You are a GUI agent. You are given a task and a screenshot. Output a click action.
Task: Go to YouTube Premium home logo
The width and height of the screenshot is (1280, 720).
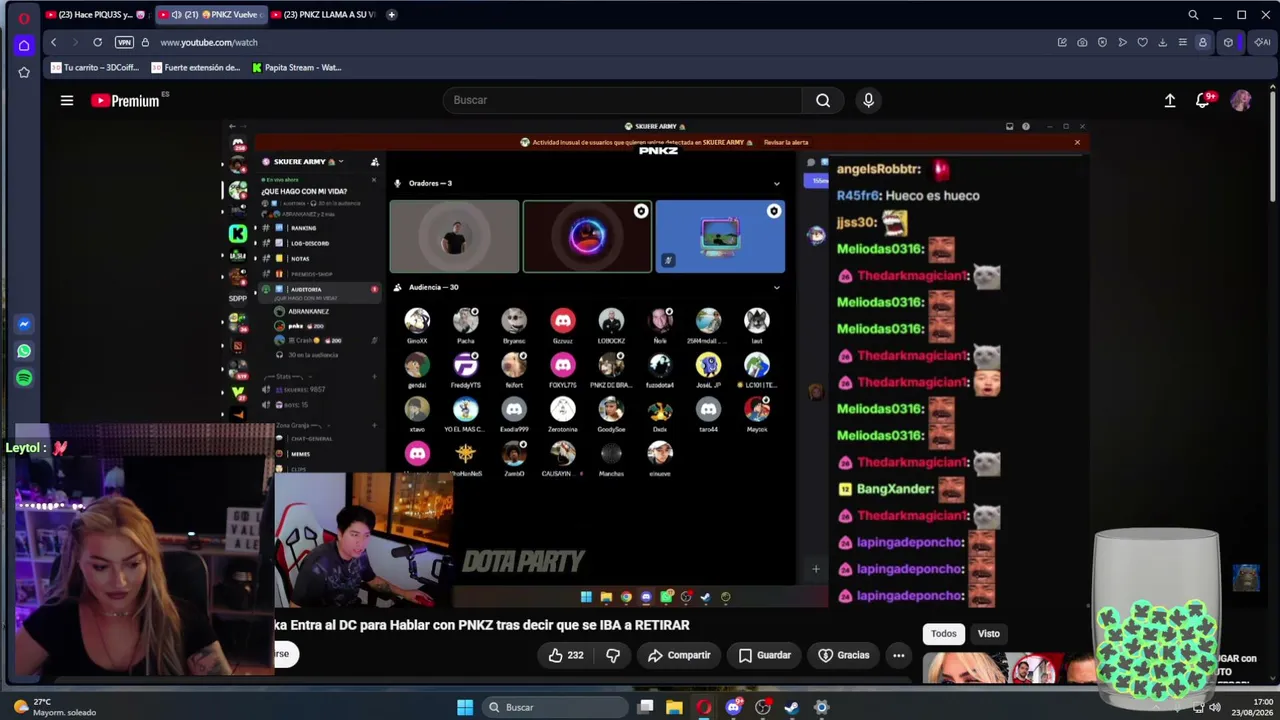point(125,100)
